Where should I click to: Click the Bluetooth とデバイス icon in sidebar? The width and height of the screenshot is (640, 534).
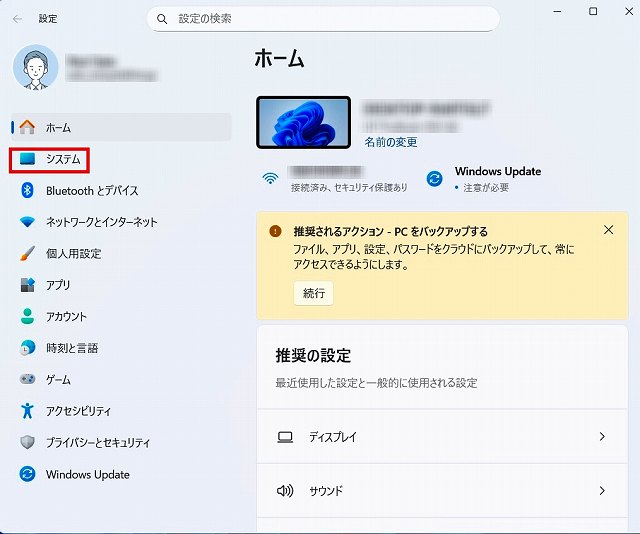click(28, 190)
